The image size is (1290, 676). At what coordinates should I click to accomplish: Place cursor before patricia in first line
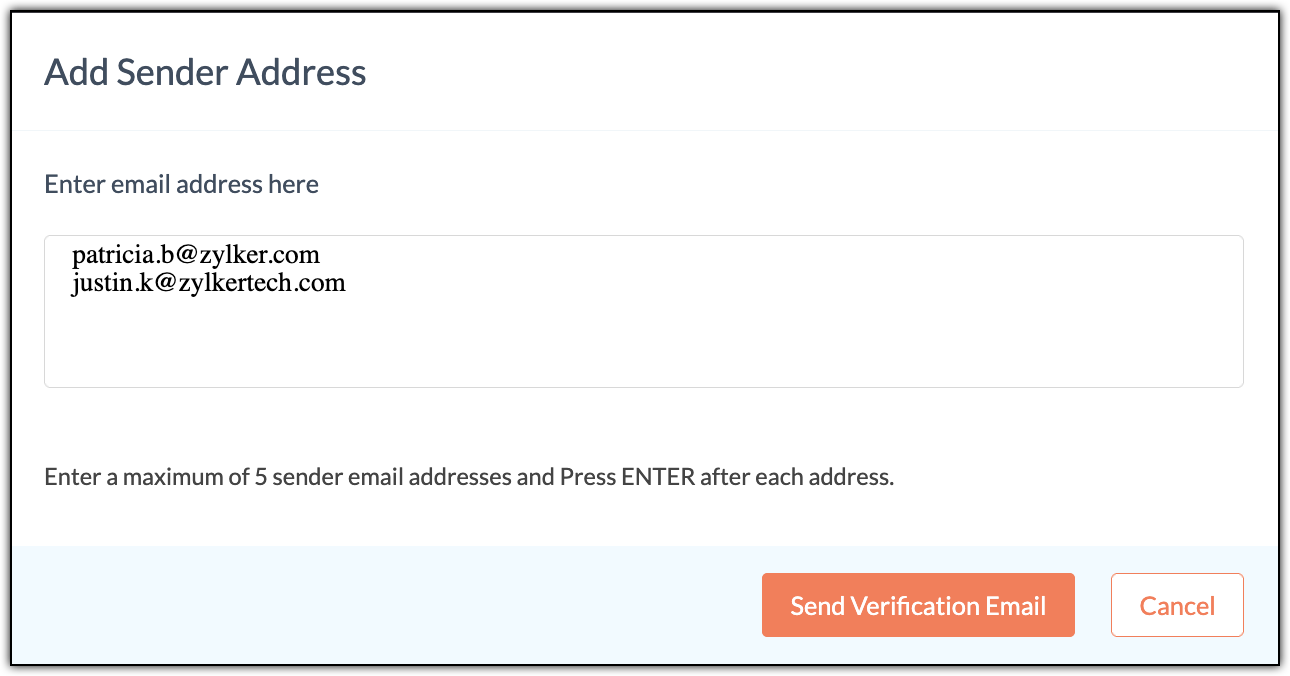[x=73, y=256]
